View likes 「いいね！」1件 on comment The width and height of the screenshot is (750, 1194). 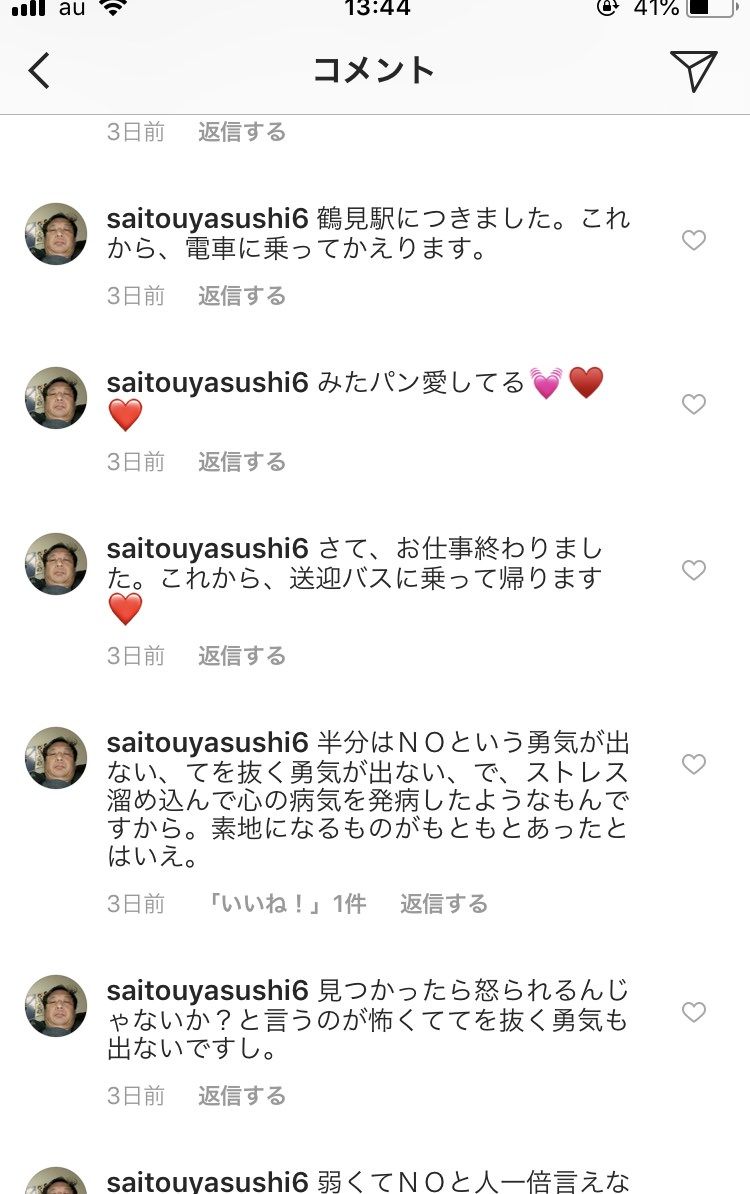(286, 904)
